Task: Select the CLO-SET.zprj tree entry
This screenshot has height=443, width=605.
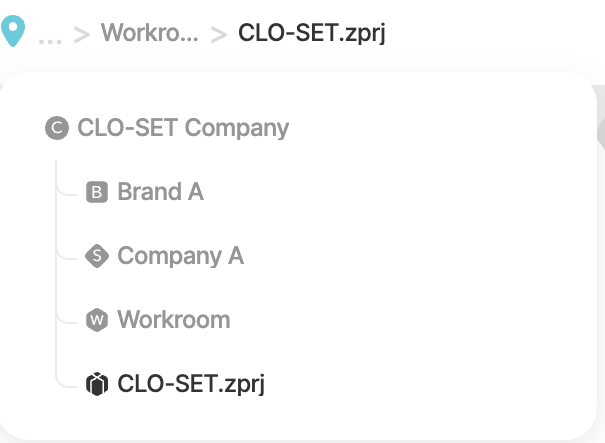Action: click(191, 384)
